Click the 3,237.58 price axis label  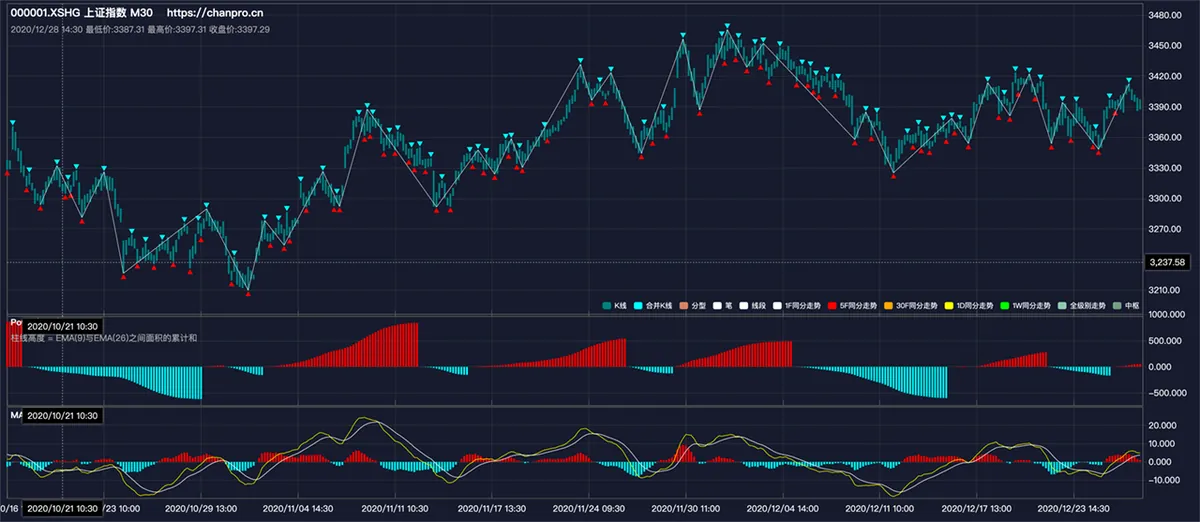1168,262
